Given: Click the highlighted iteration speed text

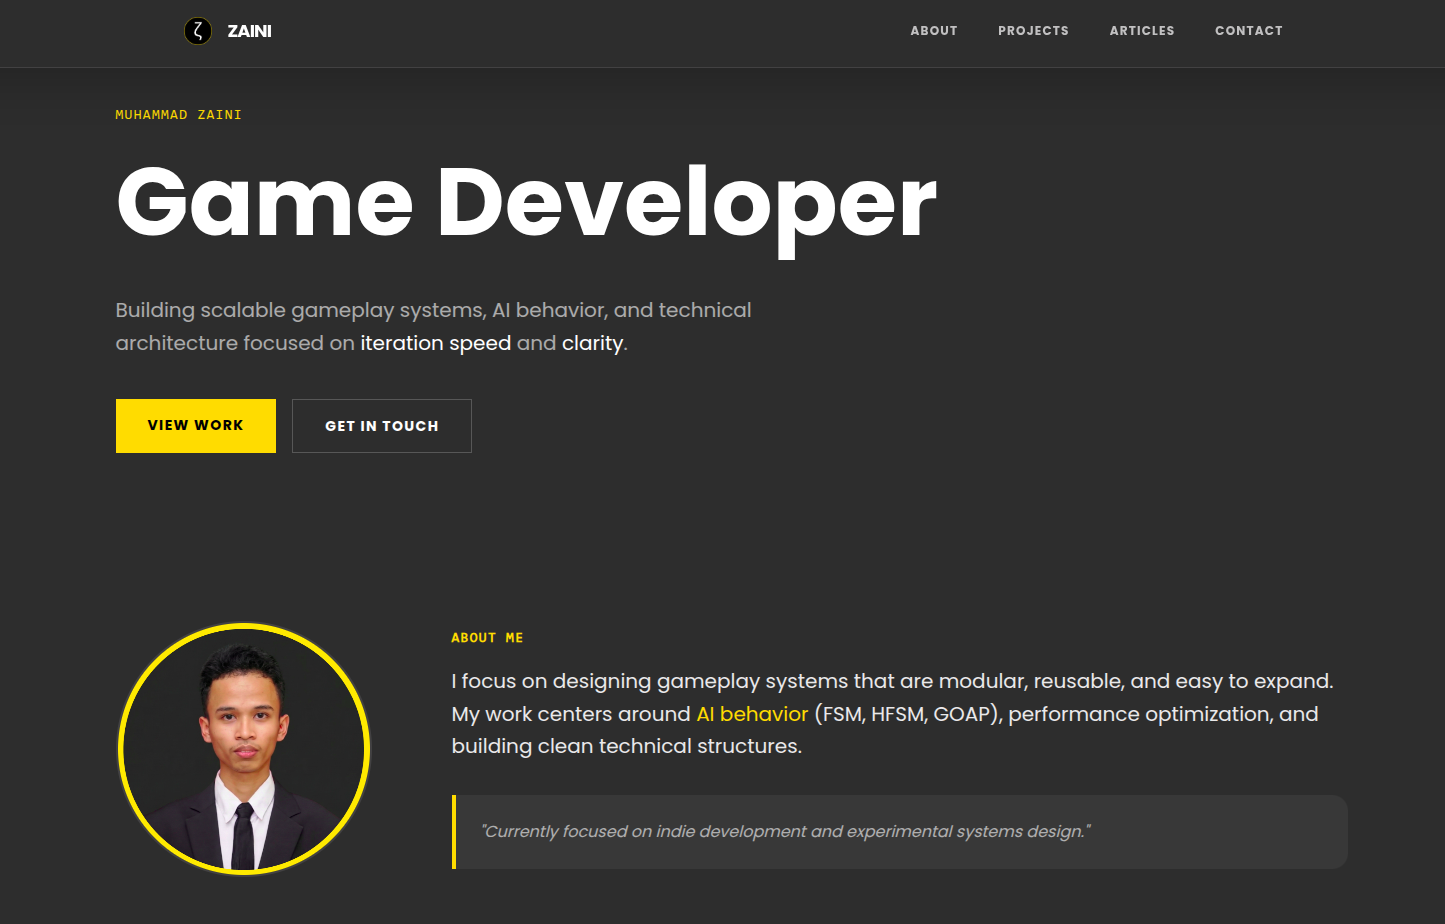Looking at the screenshot, I should (x=435, y=343).
